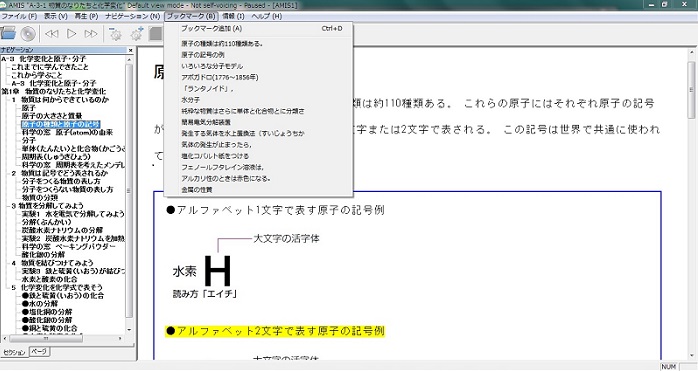Open the 情報 (I) menu

(233, 16)
